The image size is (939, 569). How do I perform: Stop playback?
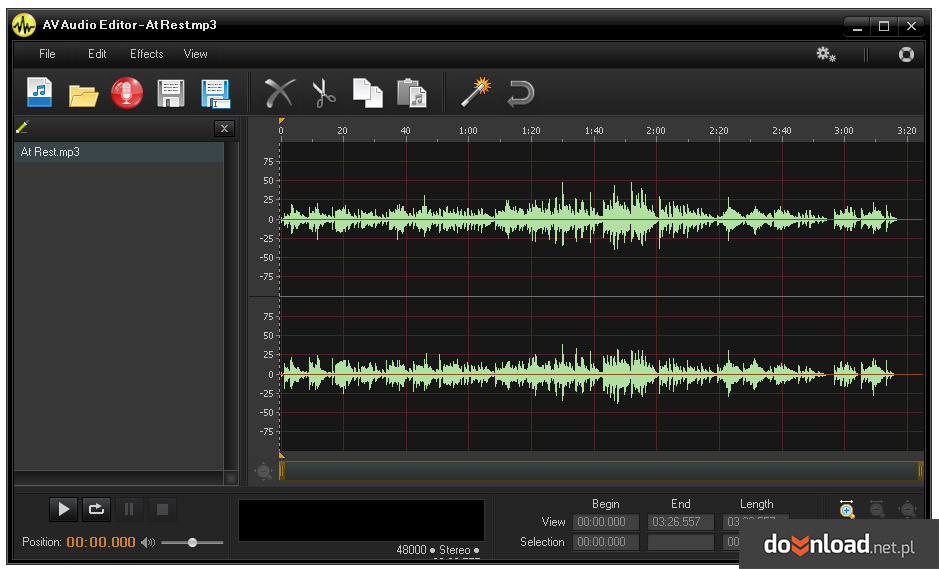pos(162,509)
